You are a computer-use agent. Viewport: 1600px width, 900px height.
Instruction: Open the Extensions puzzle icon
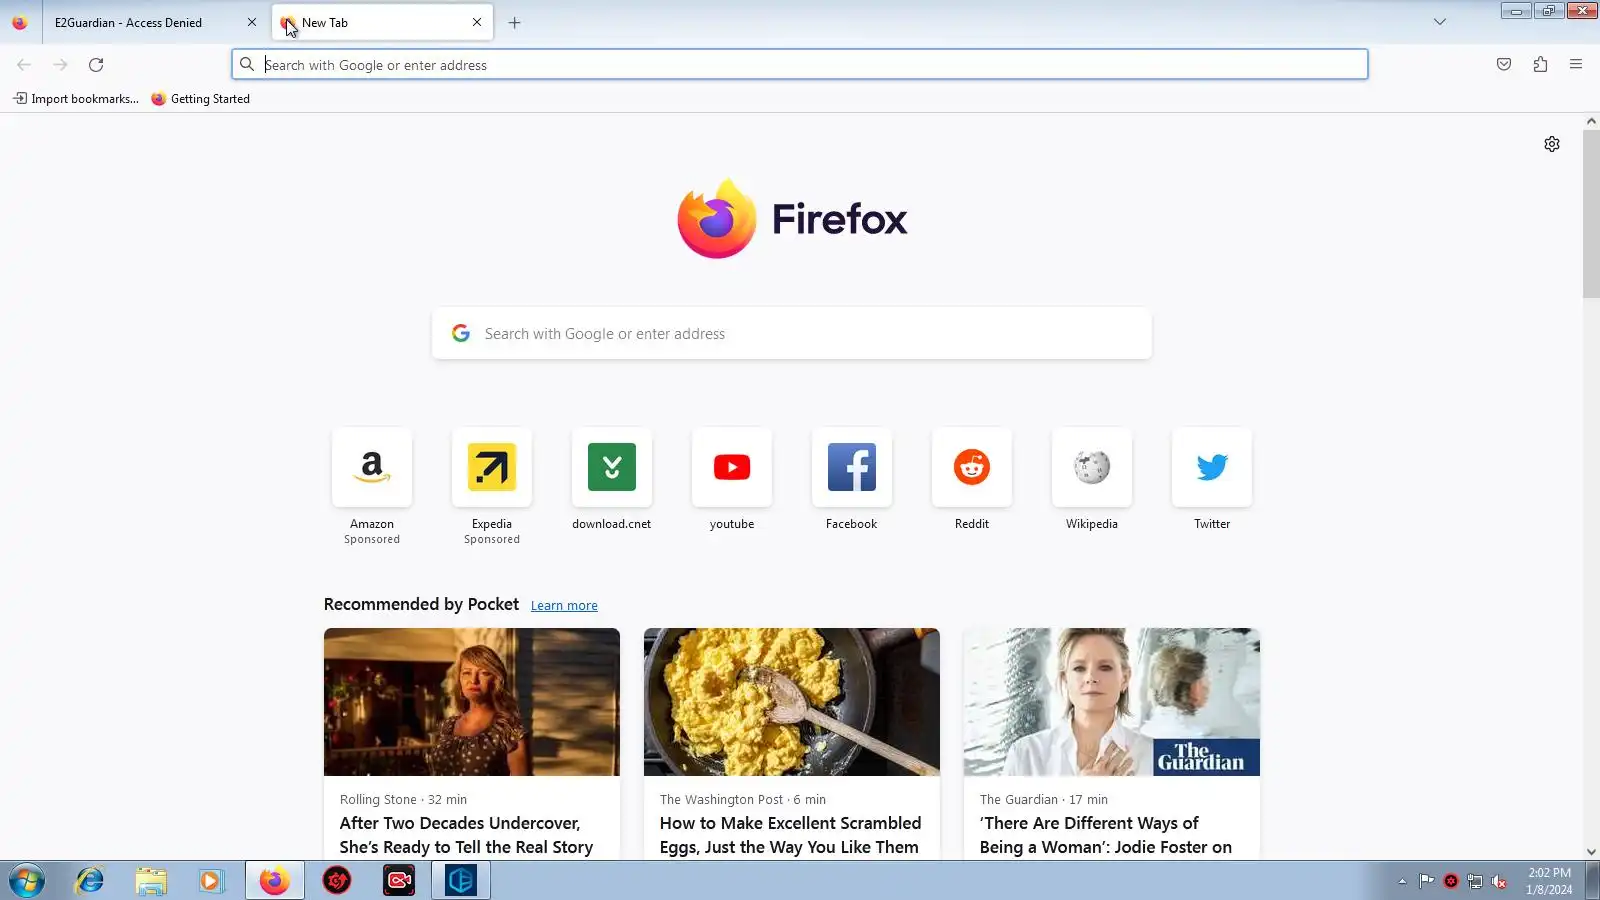[1540, 65]
